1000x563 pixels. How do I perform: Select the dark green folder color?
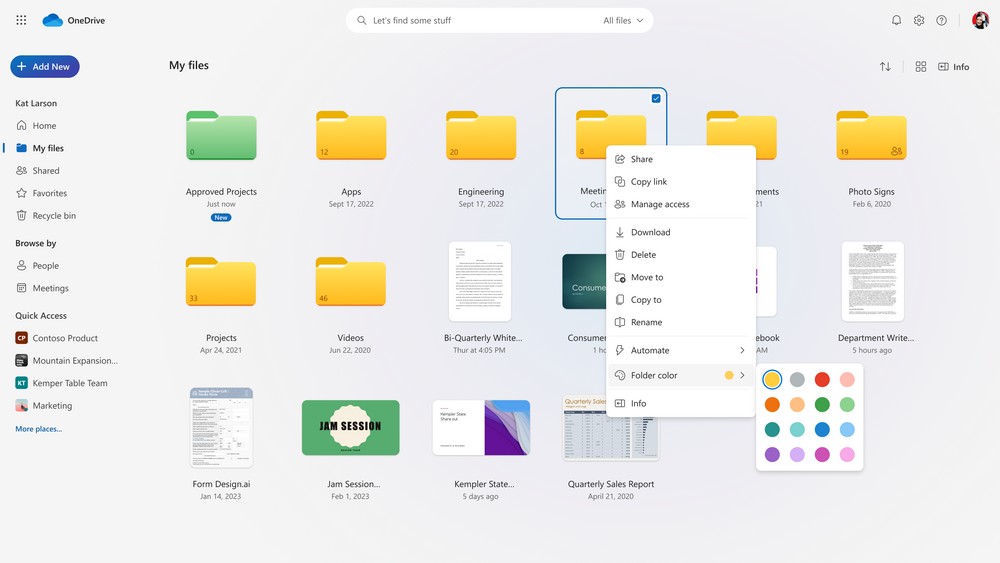pyautogui.click(x=822, y=405)
